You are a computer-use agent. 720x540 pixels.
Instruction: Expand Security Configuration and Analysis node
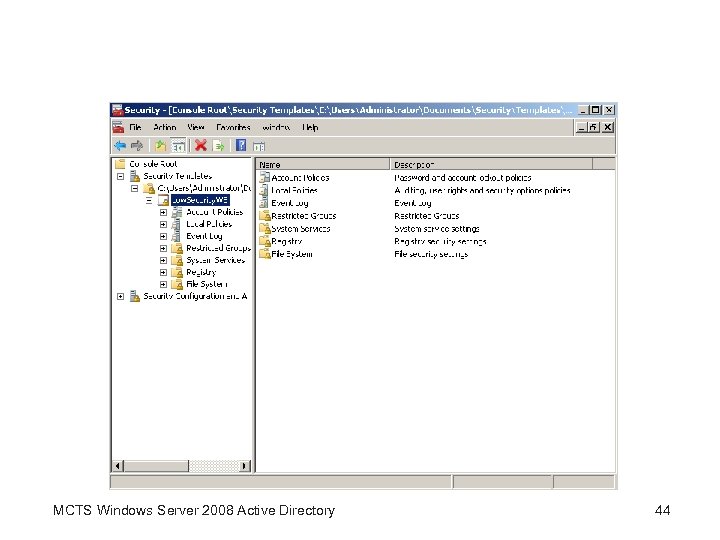[x=120, y=297]
